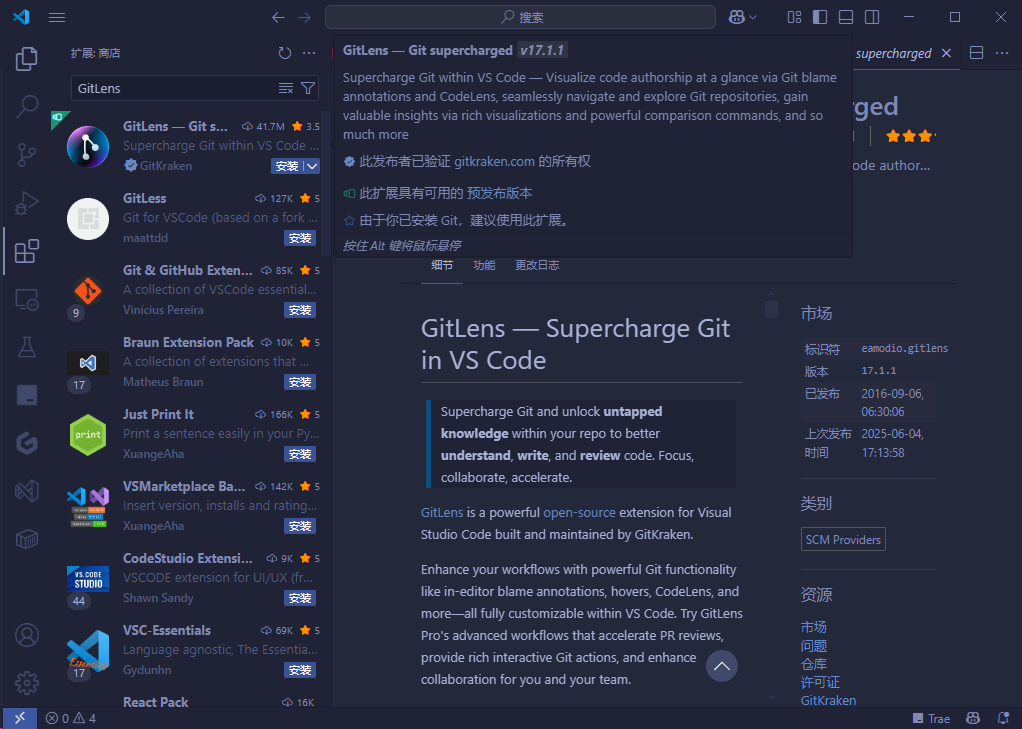The height and width of the screenshot is (729, 1022).
Task: Click the hamburger menu icon
Action: [57, 18]
